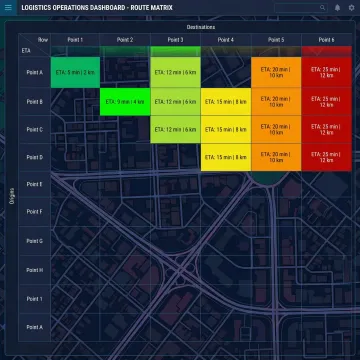
Task: Click Point D row's 15 min cell
Action: pyautogui.click(x=226, y=157)
